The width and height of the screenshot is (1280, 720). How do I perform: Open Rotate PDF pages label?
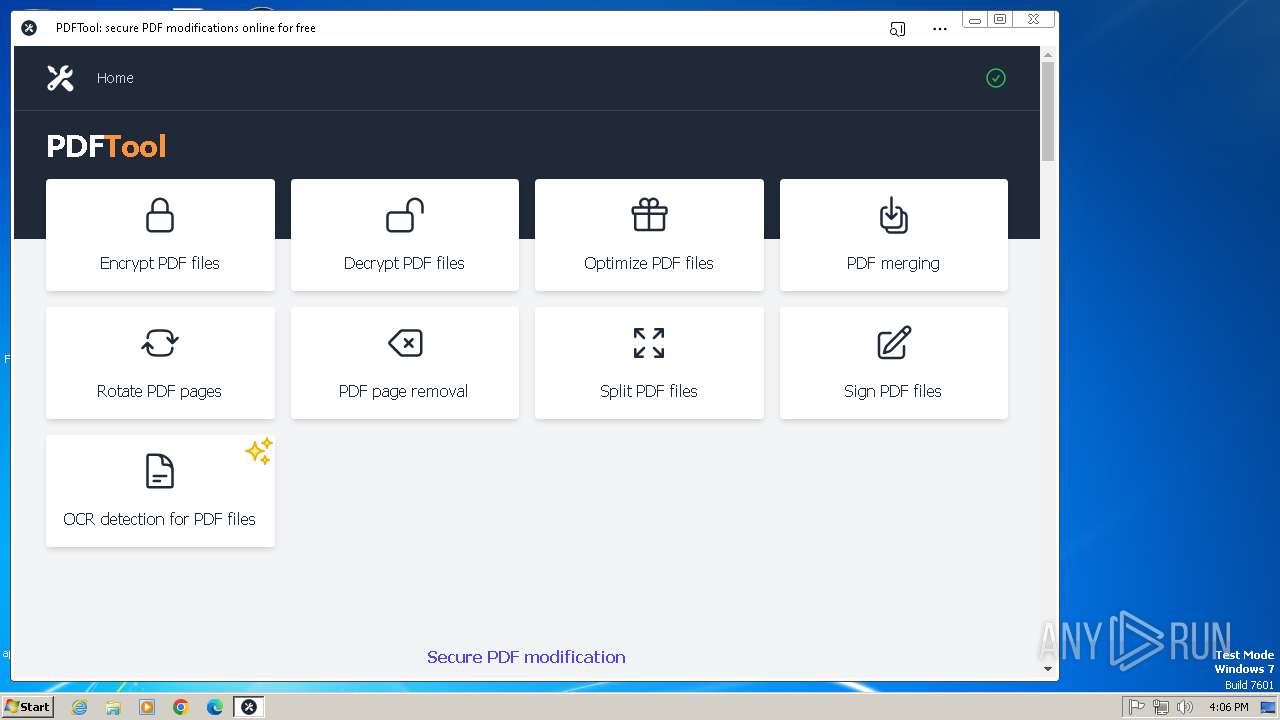point(159,391)
